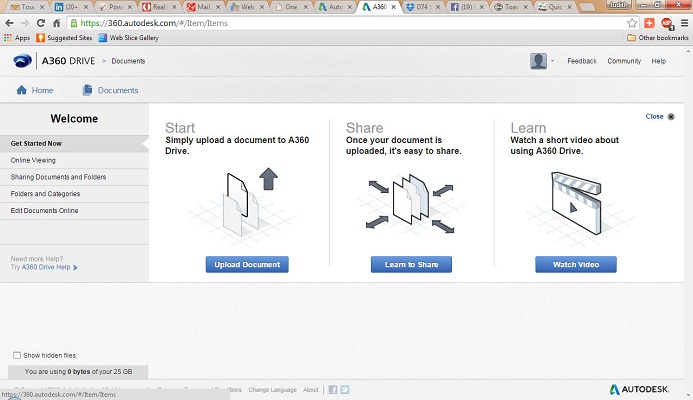Open the Chrome hamburger menu

(x=684, y=23)
